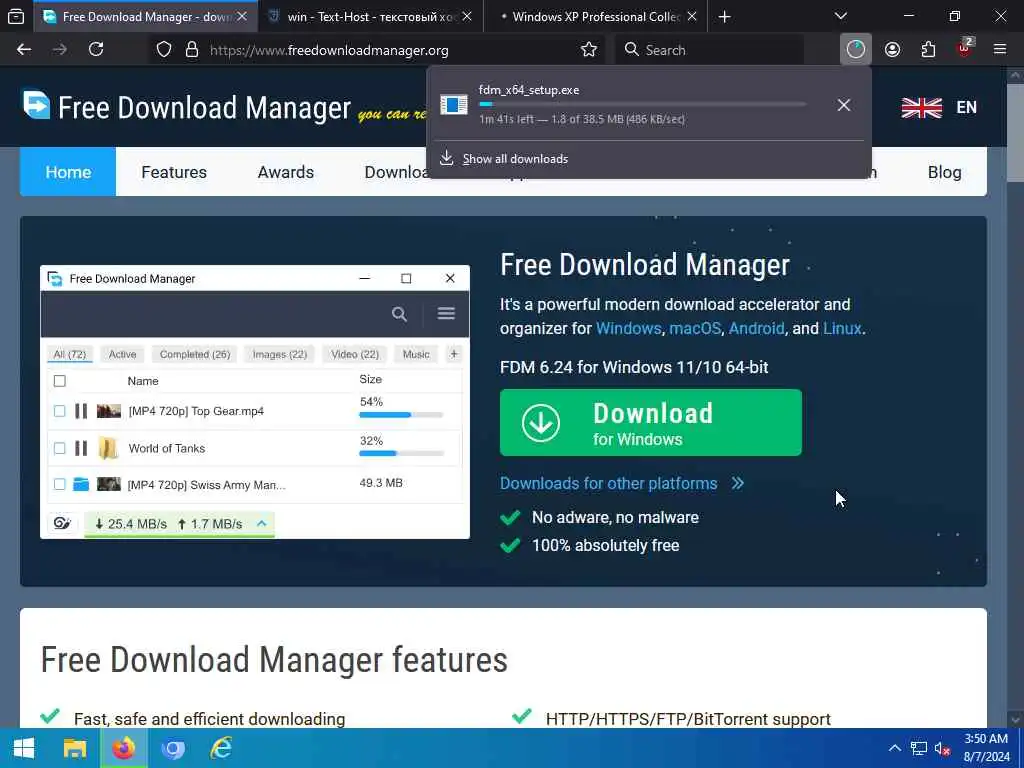Open the Windows Start button
1024x768 pixels.
[x=24, y=748]
